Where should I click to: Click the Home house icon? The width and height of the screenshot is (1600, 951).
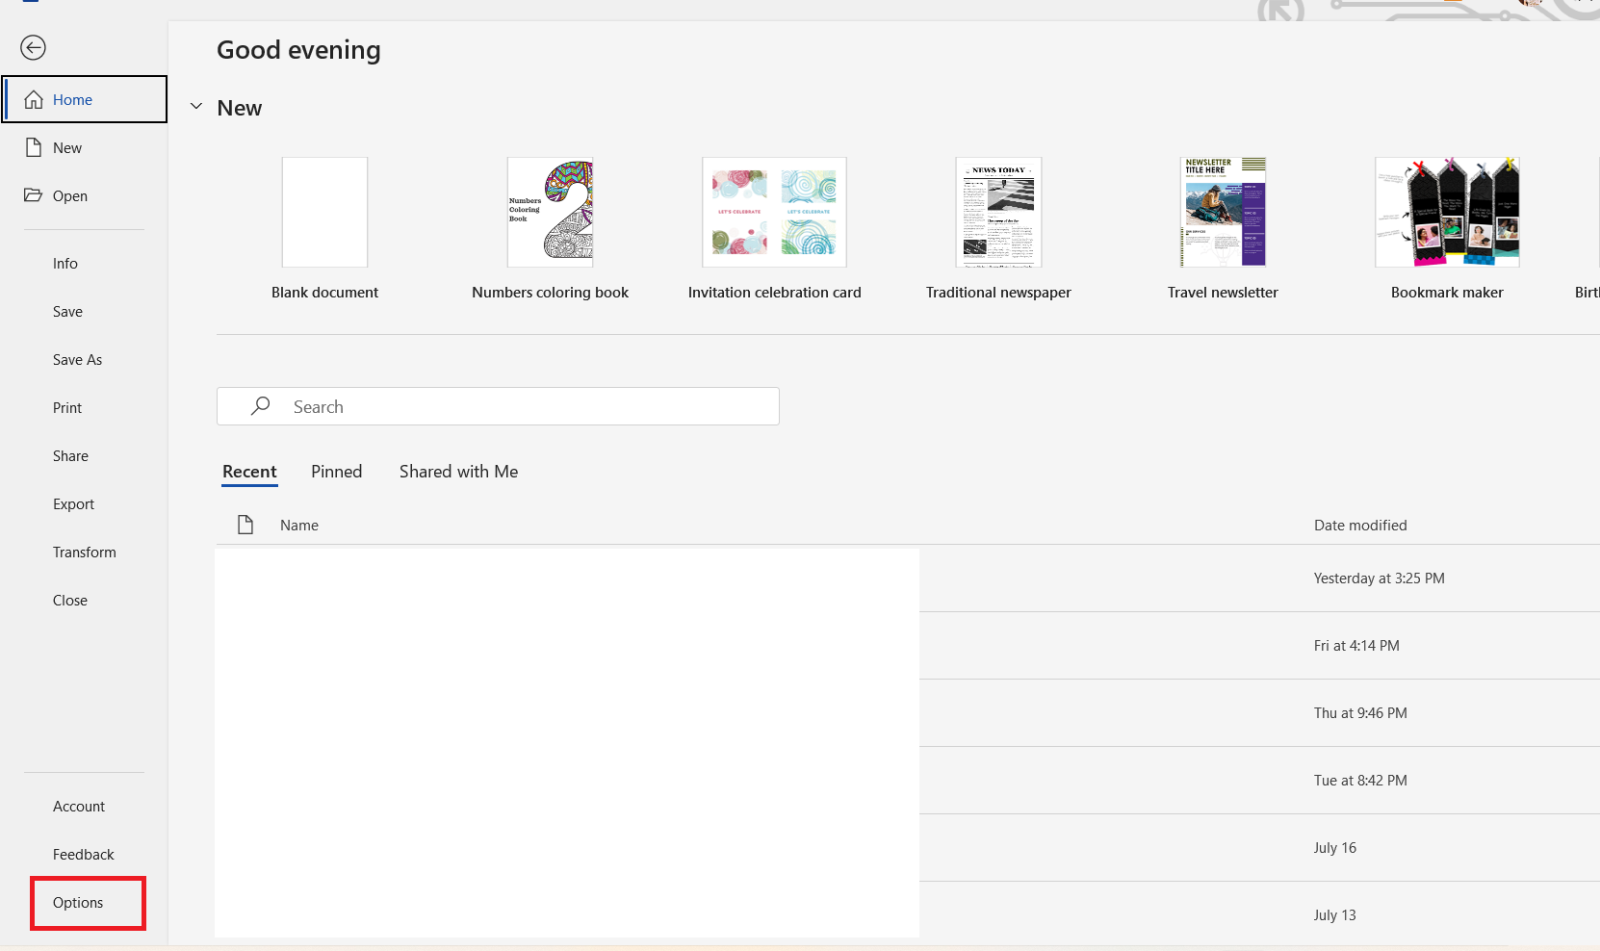point(34,99)
